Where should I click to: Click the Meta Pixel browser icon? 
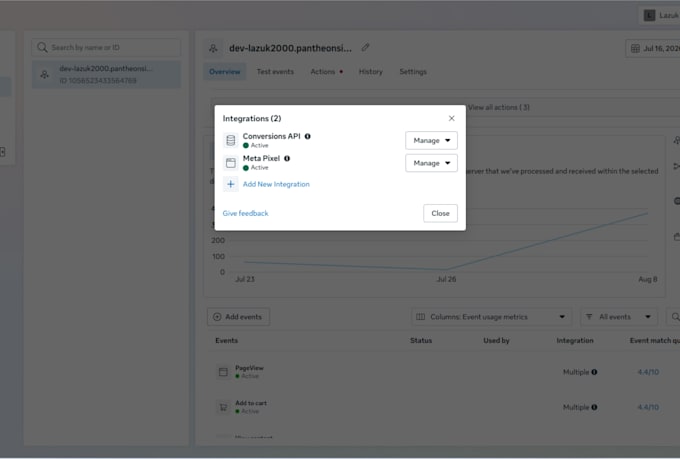tap(231, 163)
